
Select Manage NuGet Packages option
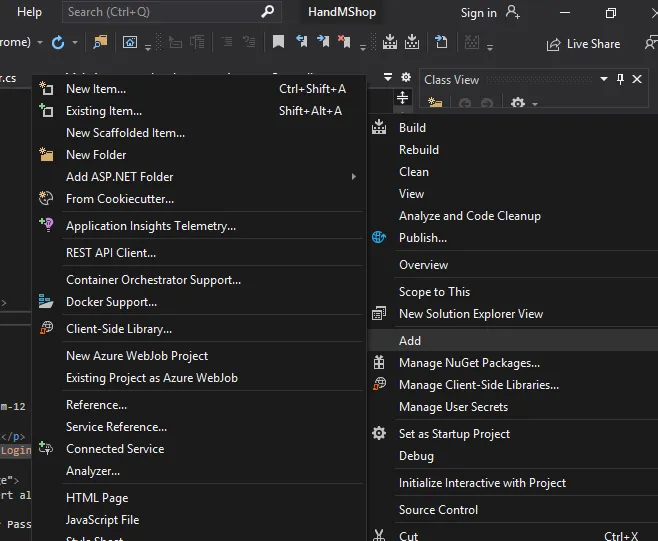tap(469, 363)
